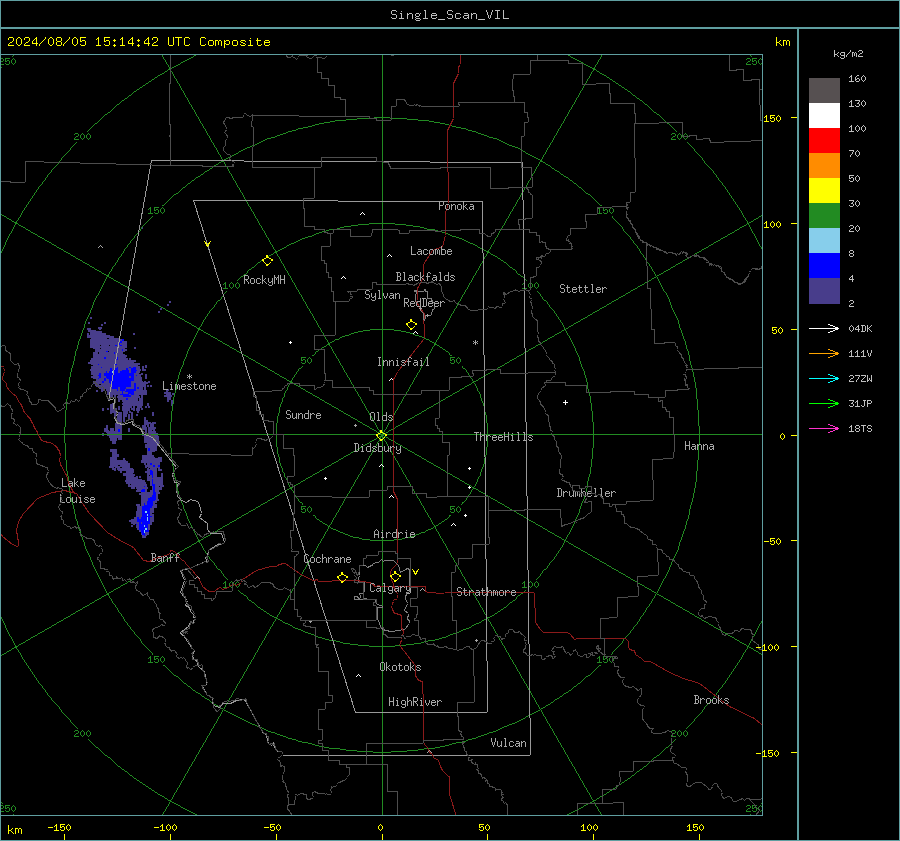Click the blue VIL echo tail near Lake Louise
This screenshot has width=900, height=841.
point(146,520)
